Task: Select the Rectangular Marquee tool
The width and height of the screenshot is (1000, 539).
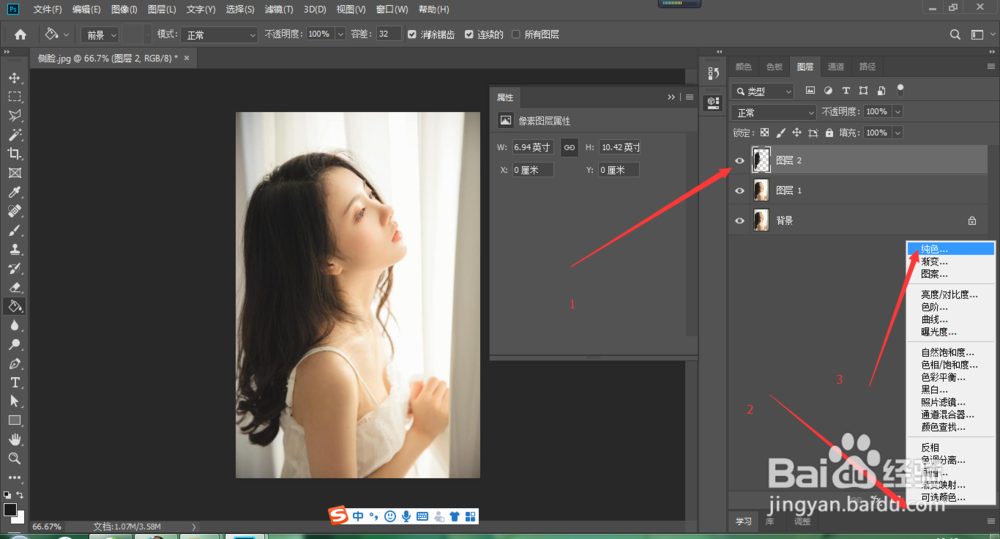Action: [14, 97]
